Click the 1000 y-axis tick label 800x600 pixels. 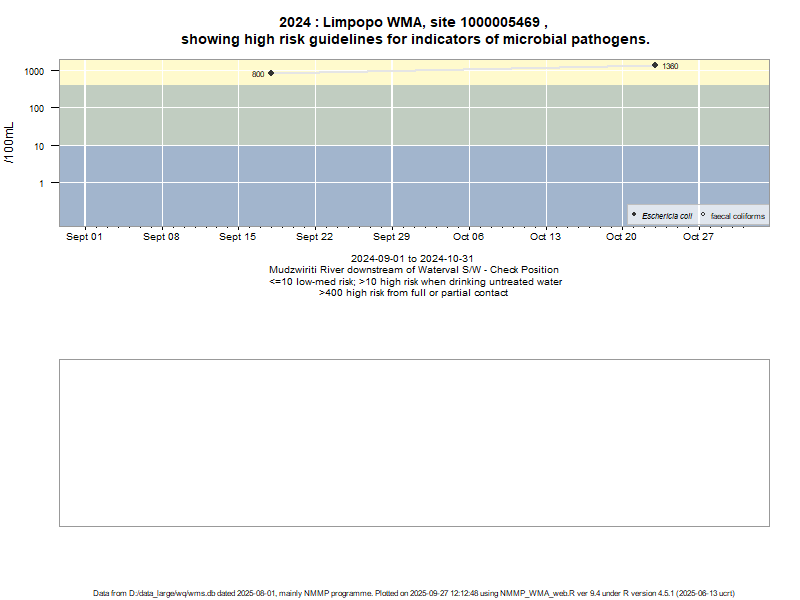click(34, 72)
